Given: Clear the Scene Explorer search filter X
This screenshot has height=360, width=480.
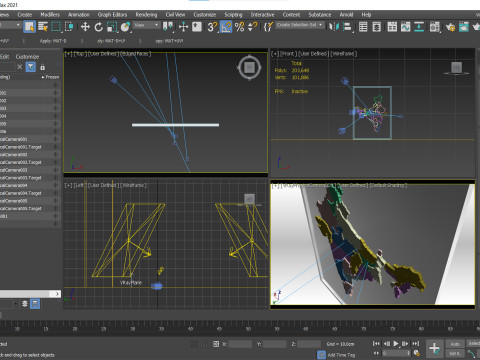Looking at the screenshot, I should pyautogui.click(x=20, y=67).
